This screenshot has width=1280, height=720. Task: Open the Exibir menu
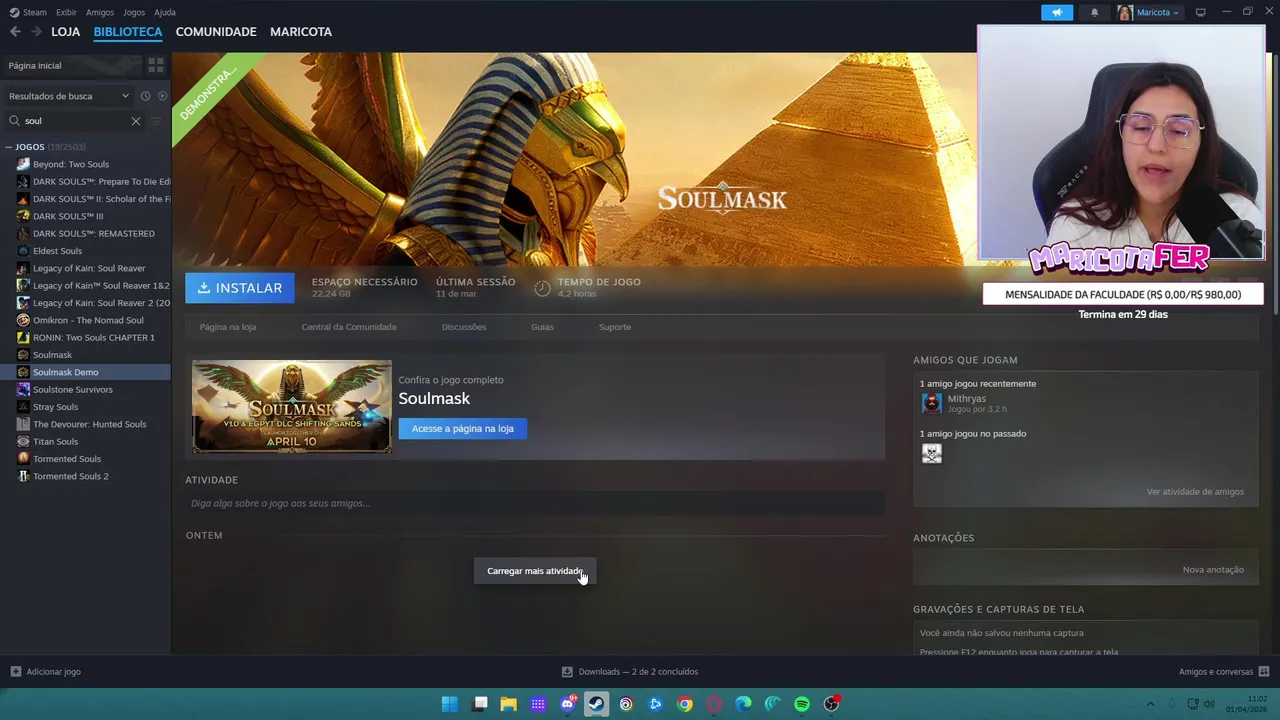(66, 12)
